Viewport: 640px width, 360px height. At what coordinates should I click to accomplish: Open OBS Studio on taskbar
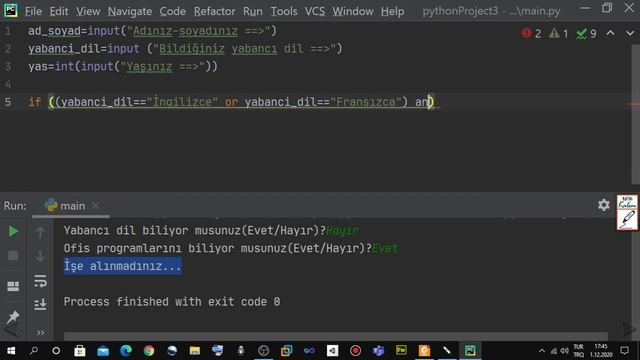264,351
